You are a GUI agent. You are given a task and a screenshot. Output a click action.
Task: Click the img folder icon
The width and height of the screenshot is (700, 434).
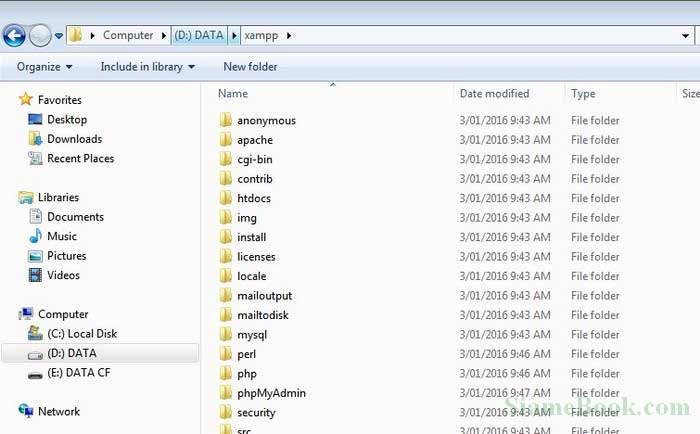coord(226,217)
